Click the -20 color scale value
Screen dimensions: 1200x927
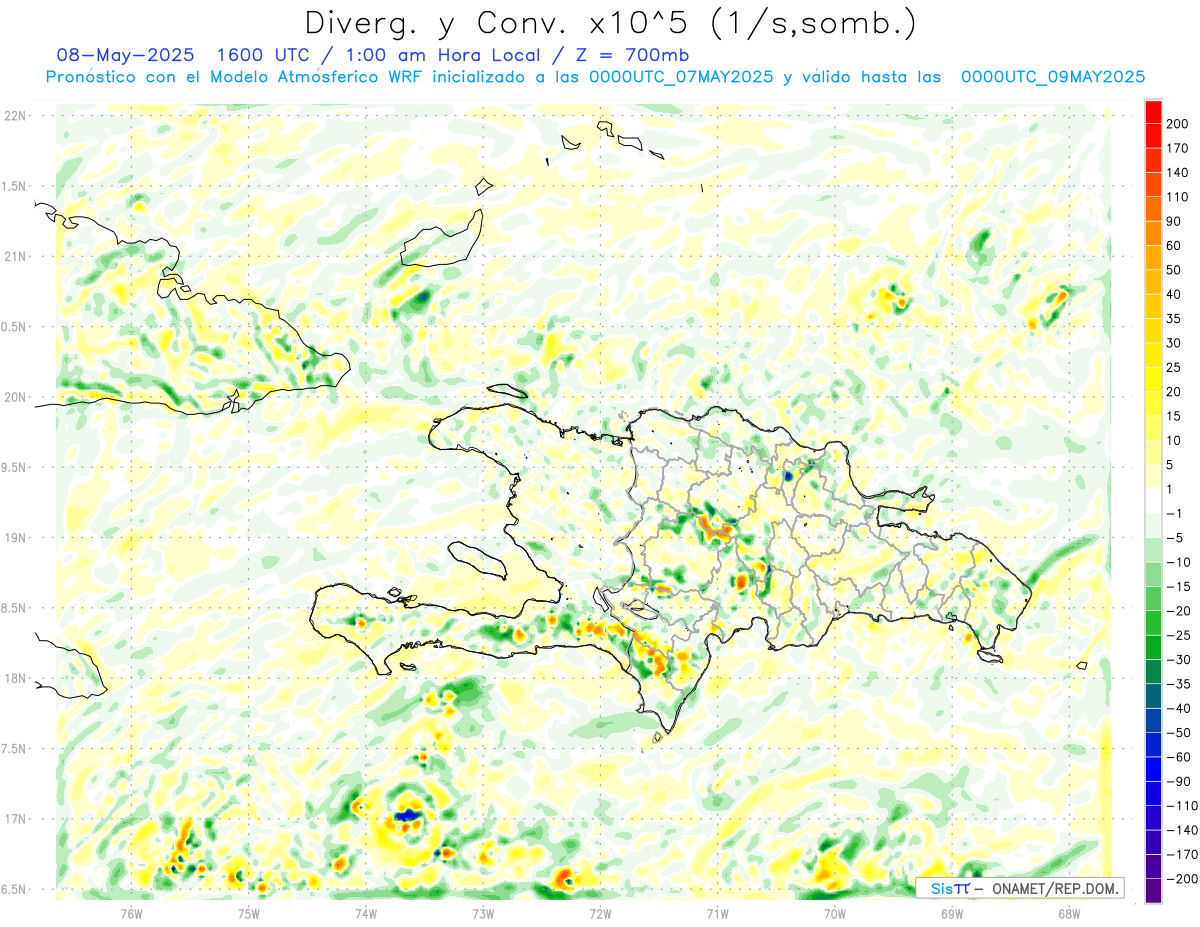(1181, 610)
